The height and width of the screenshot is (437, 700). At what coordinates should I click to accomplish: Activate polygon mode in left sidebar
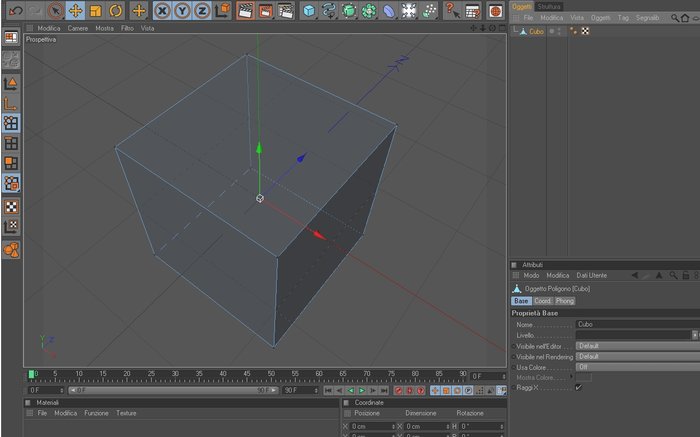(11, 163)
